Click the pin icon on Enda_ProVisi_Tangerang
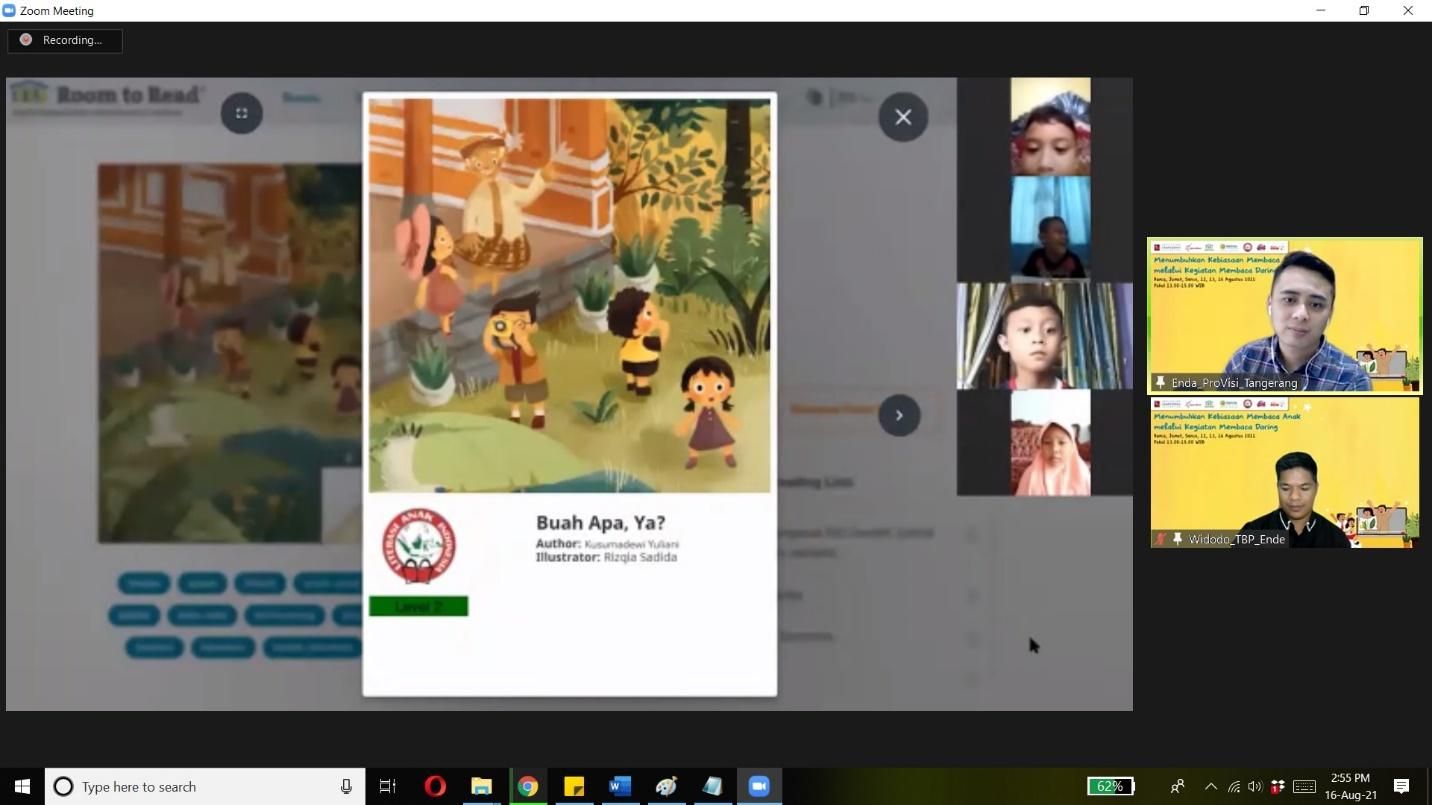 click(x=1161, y=382)
